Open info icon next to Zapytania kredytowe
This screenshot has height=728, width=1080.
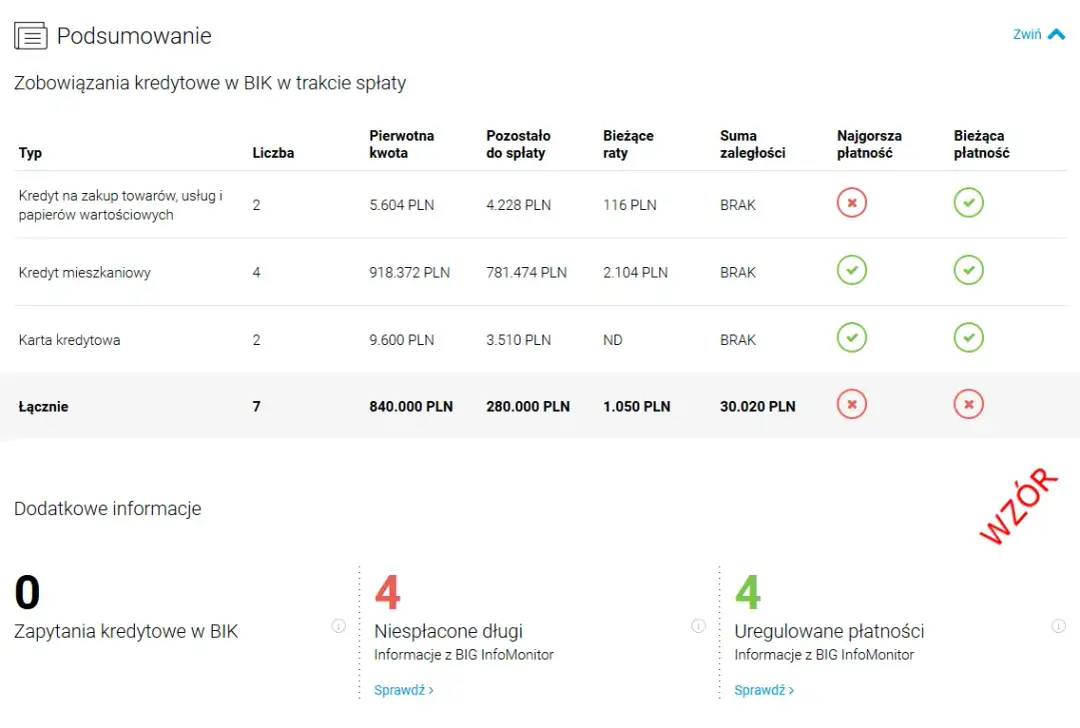pyautogui.click(x=338, y=626)
